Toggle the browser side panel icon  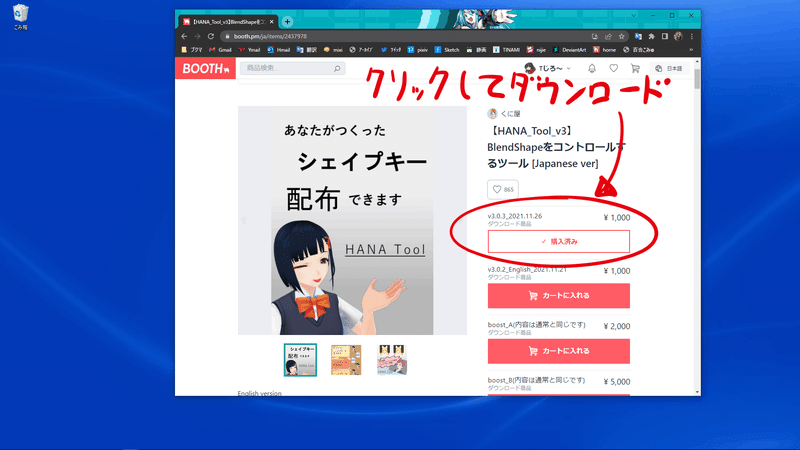tap(665, 36)
